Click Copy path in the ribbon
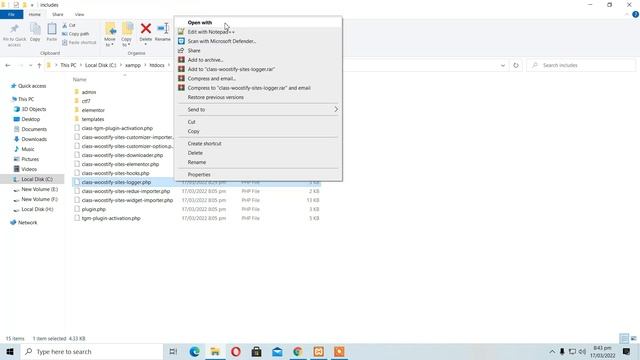Screen dimensions: 640x360 [76, 34]
